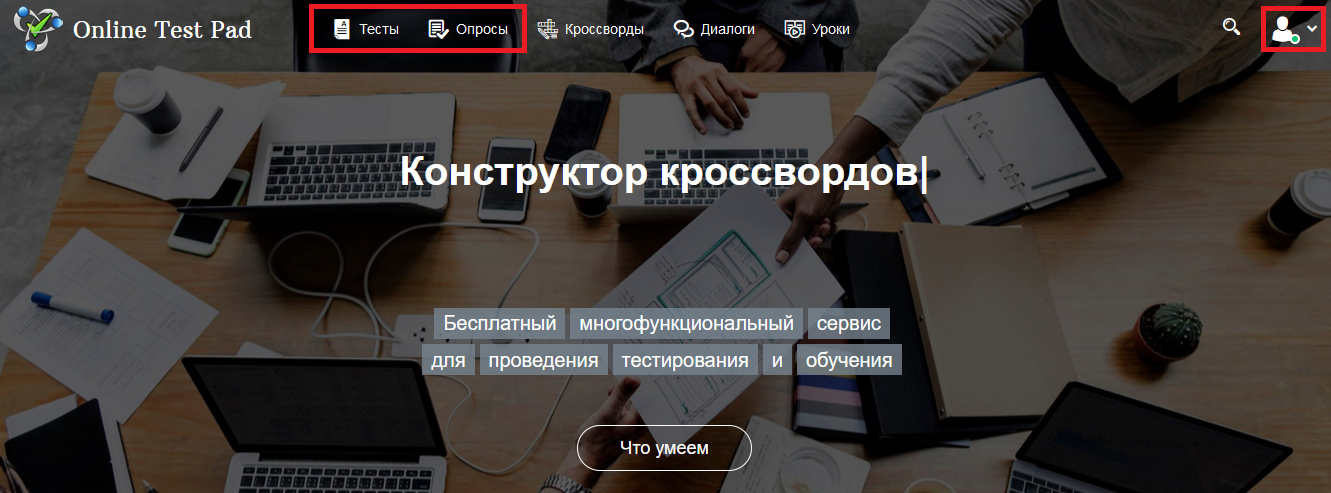This screenshot has height=493, width=1331.
Task: Click the Кроссворды grid icon
Action: [x=547, y=29]
